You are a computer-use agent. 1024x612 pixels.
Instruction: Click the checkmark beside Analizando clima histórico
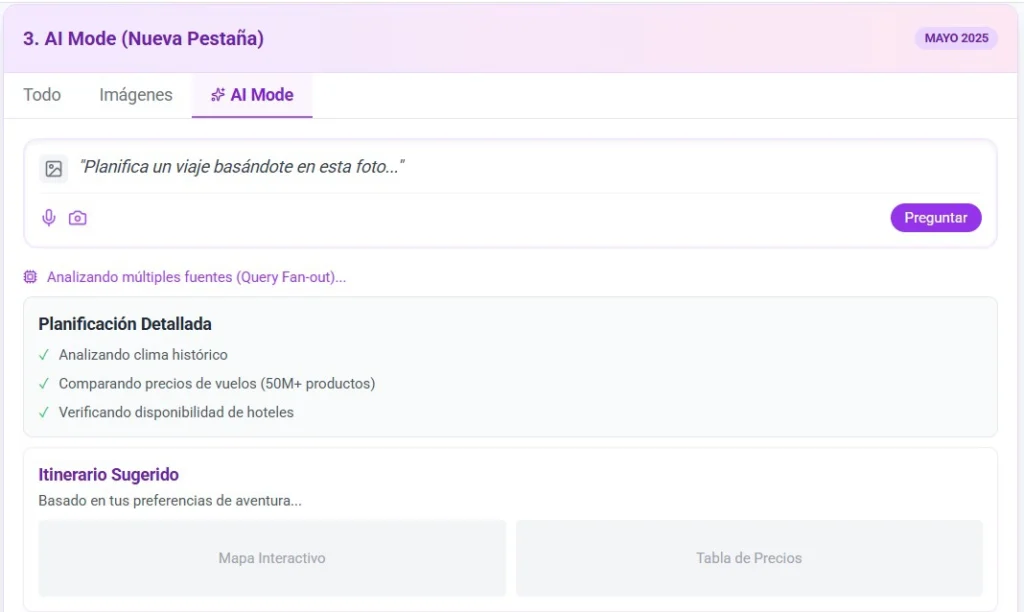pyautogui.click(x=44, y=355)
